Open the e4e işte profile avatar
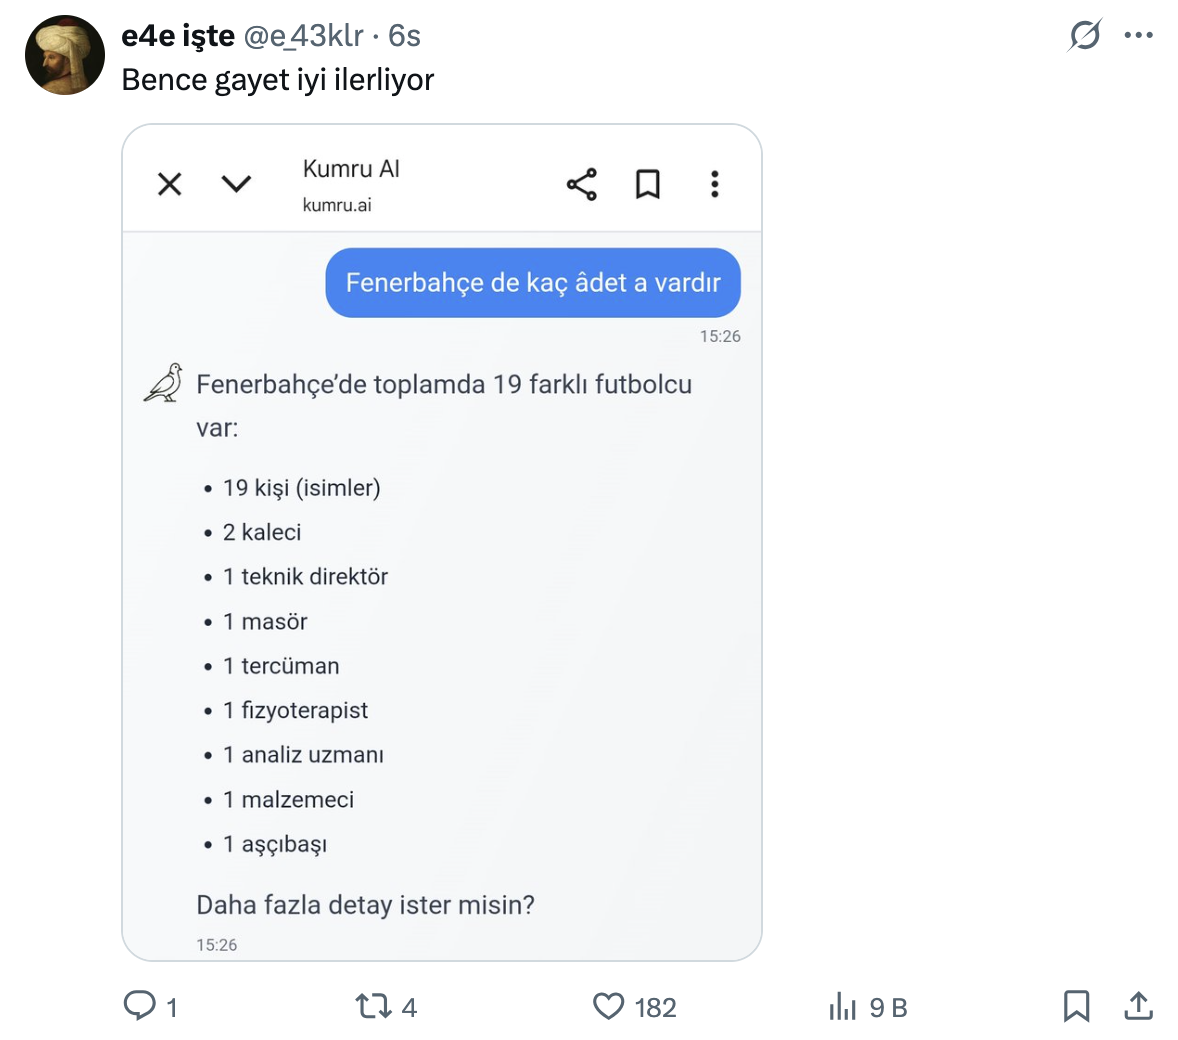 point(65,55)
